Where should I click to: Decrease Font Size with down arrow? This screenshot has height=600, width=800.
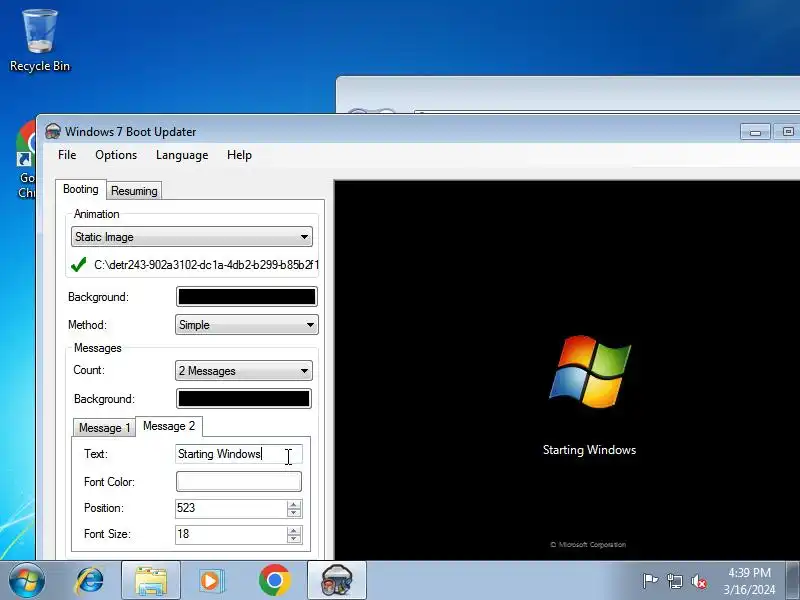(294, 539)
